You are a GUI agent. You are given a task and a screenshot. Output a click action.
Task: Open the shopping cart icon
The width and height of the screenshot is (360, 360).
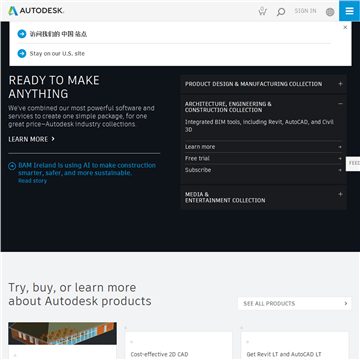pos(262,11)
